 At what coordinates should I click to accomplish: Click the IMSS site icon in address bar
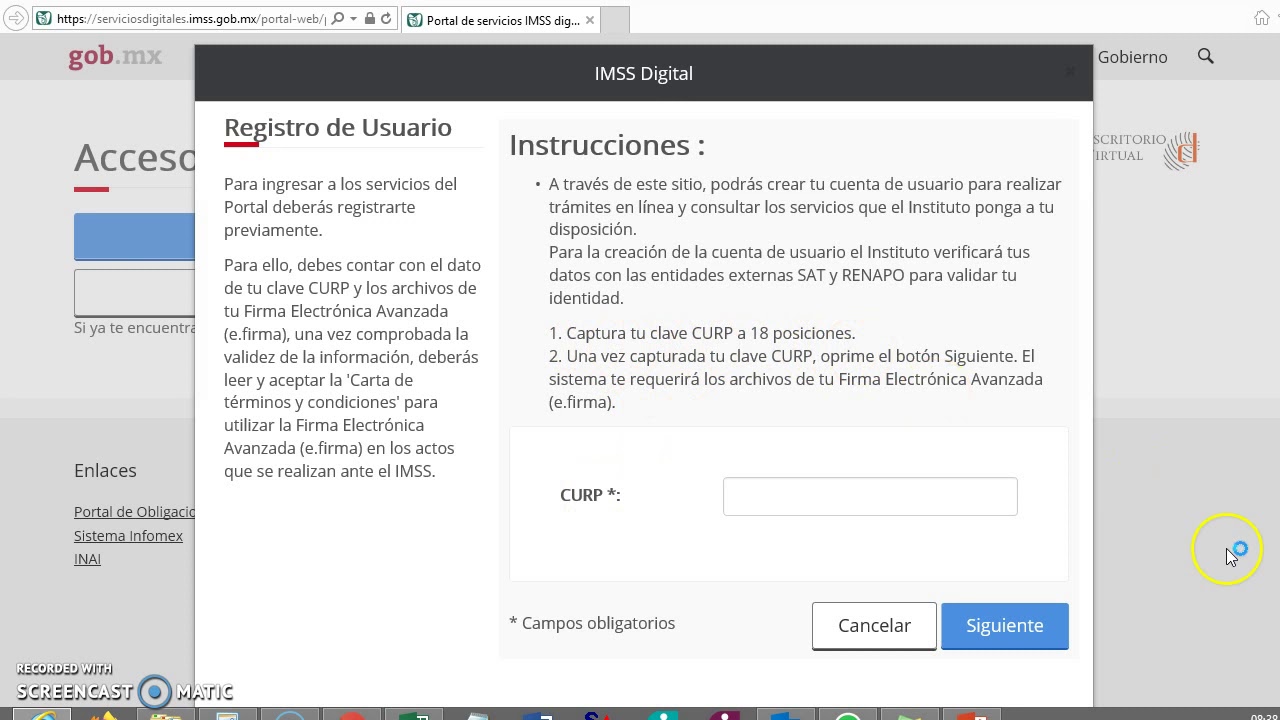pos(44,19)
